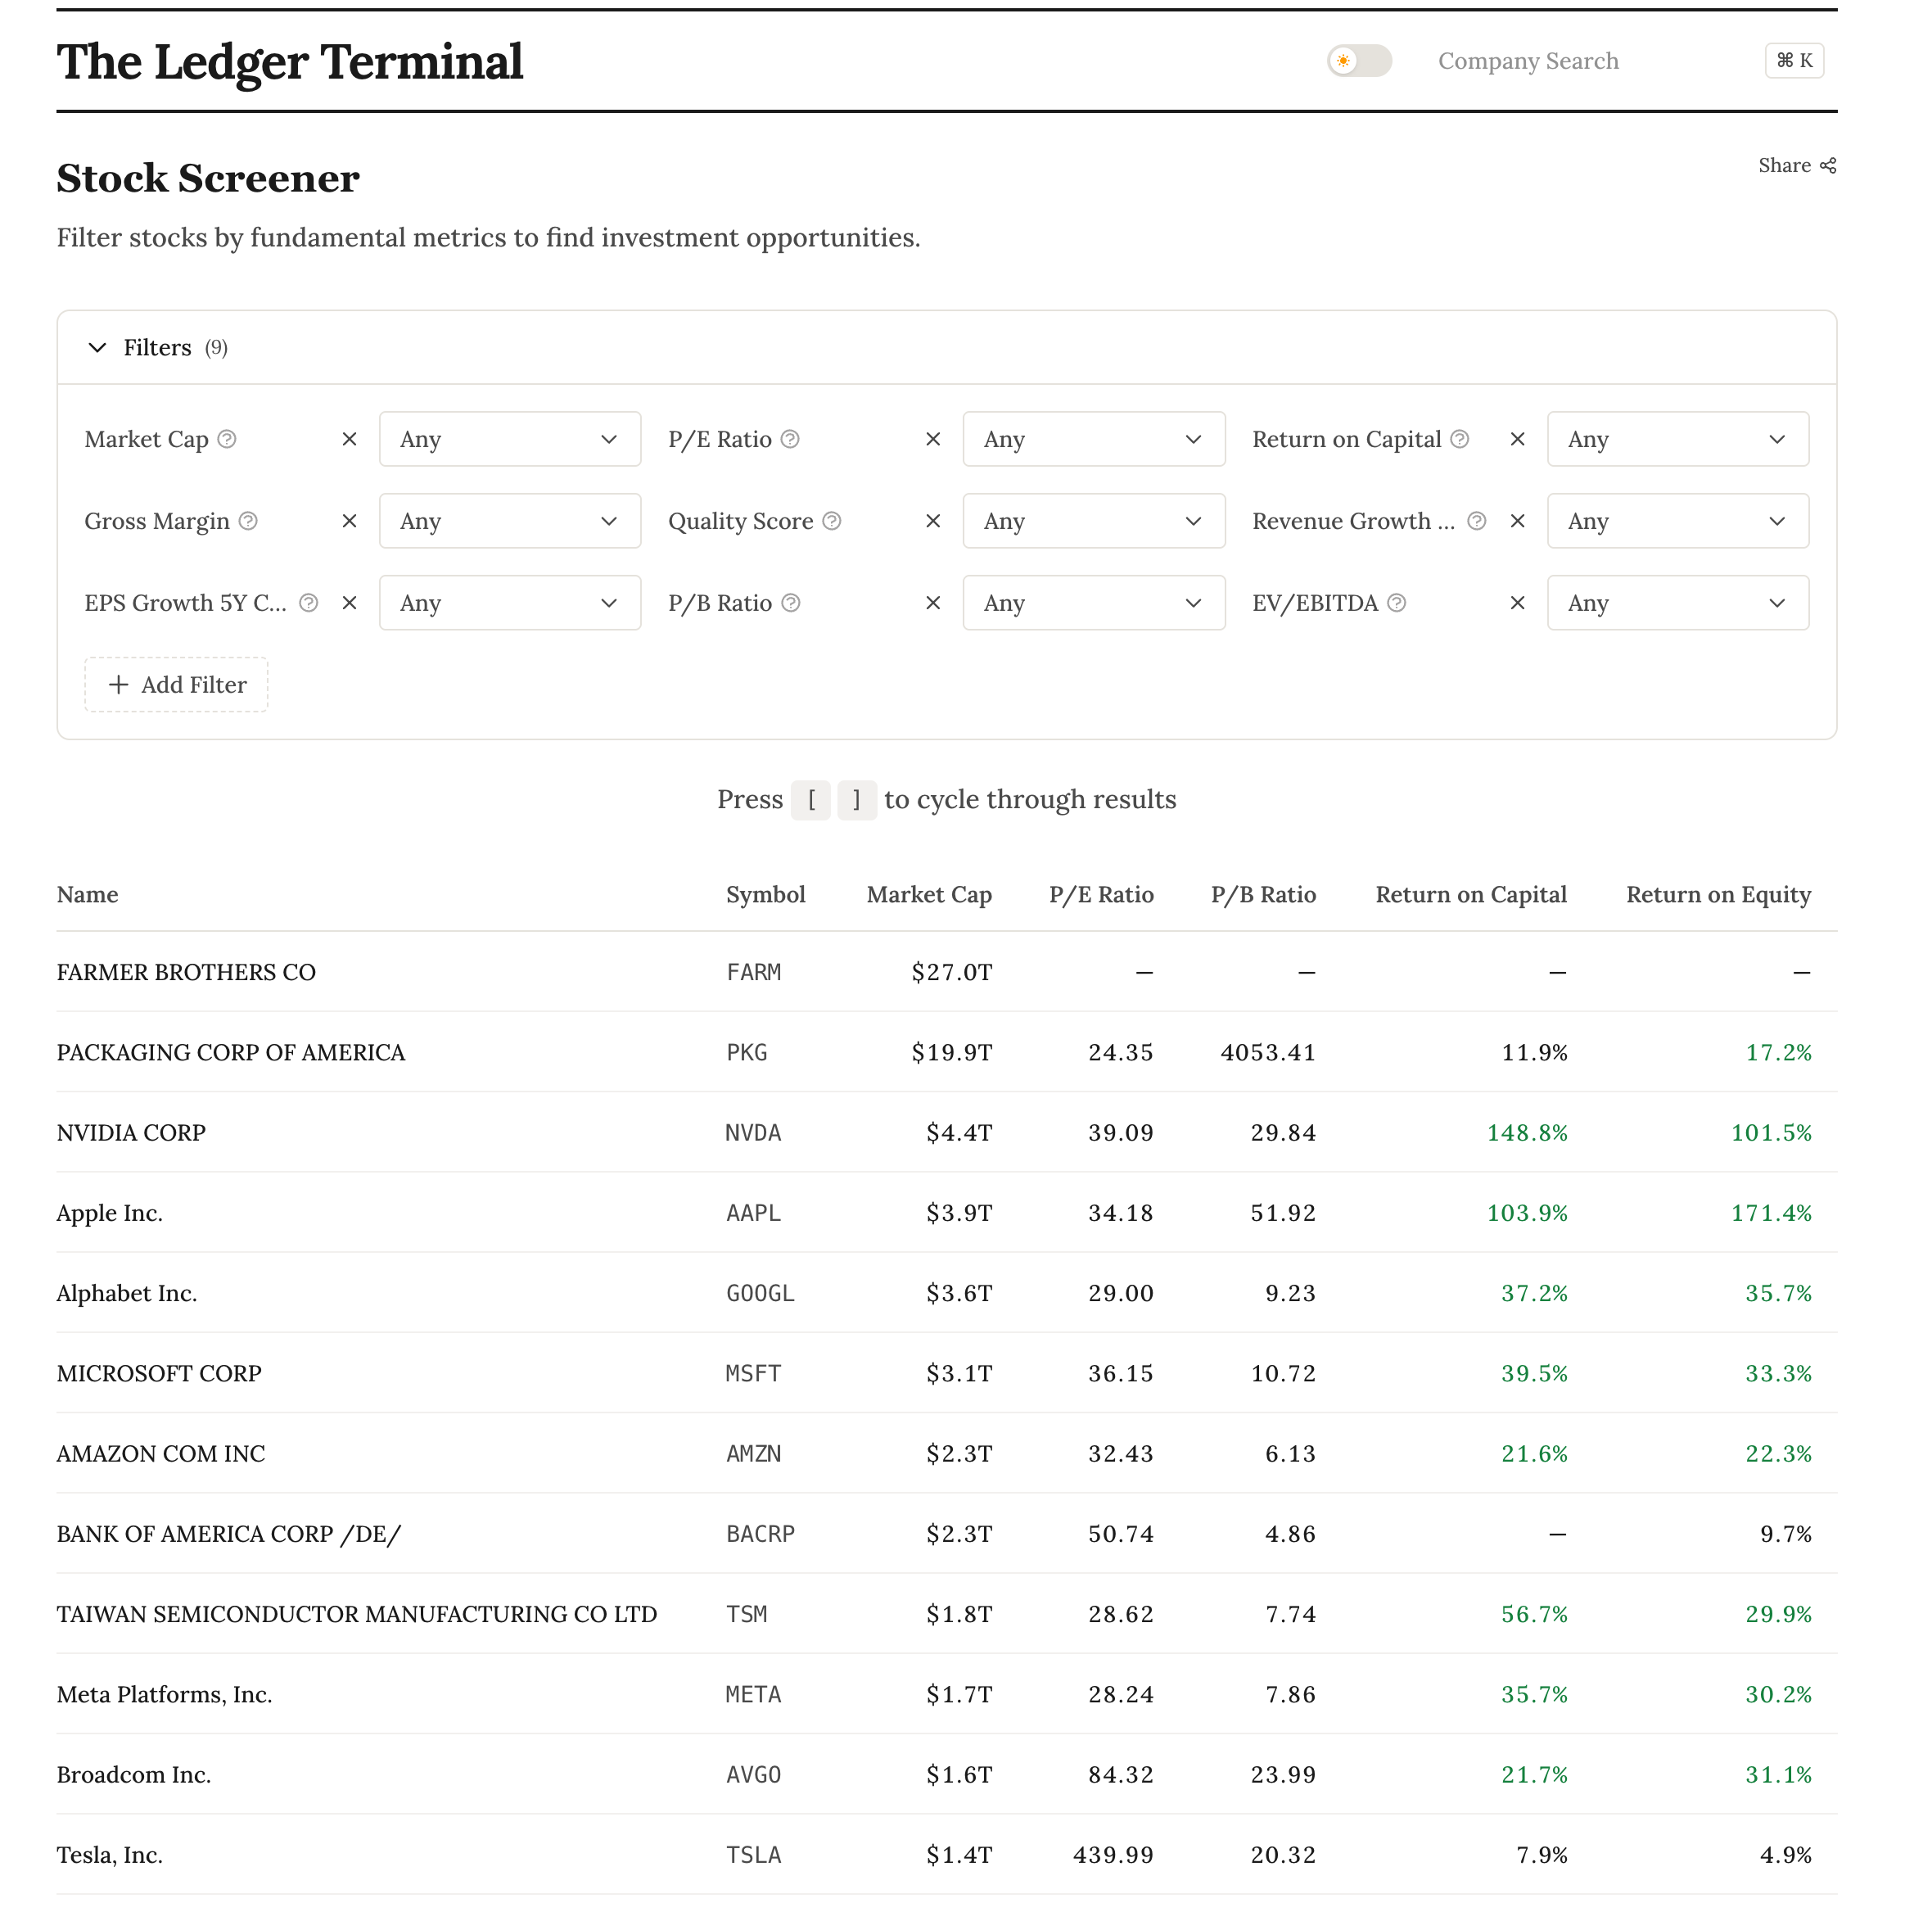Show EPS Growth 5Y help icon

(309, 603)
